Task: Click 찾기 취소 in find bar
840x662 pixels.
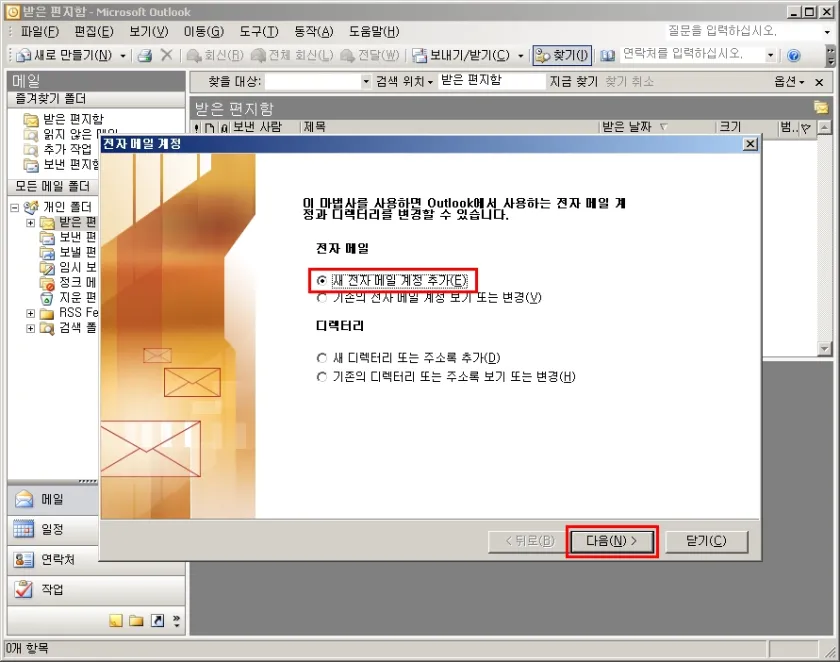Action: pyautogui.click(x=629, y=81)
